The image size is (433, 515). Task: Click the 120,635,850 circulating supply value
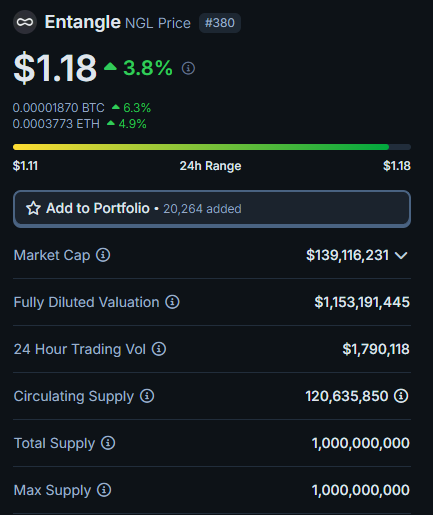point(347,396)
